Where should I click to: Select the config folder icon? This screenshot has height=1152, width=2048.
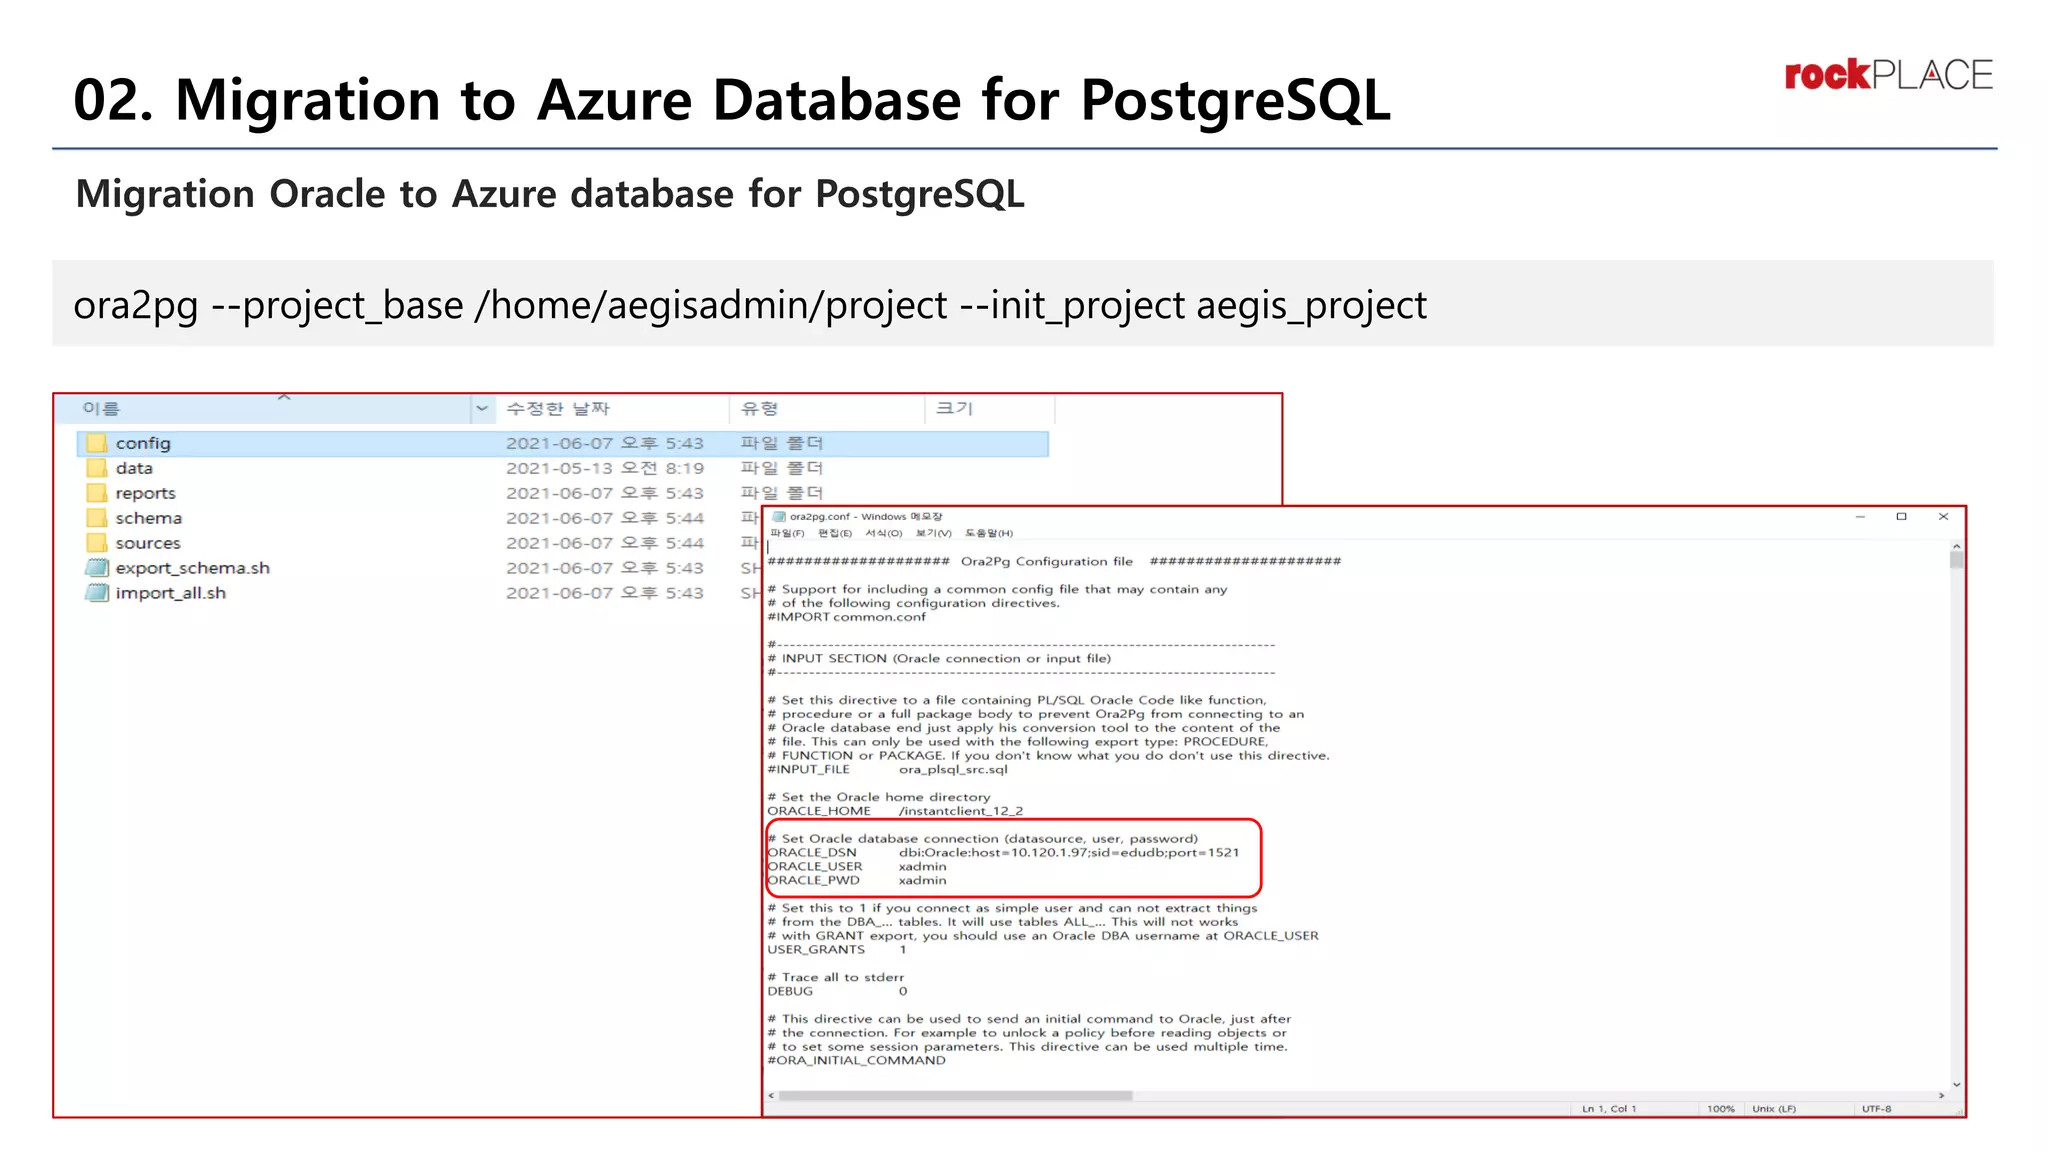(96, 443)
